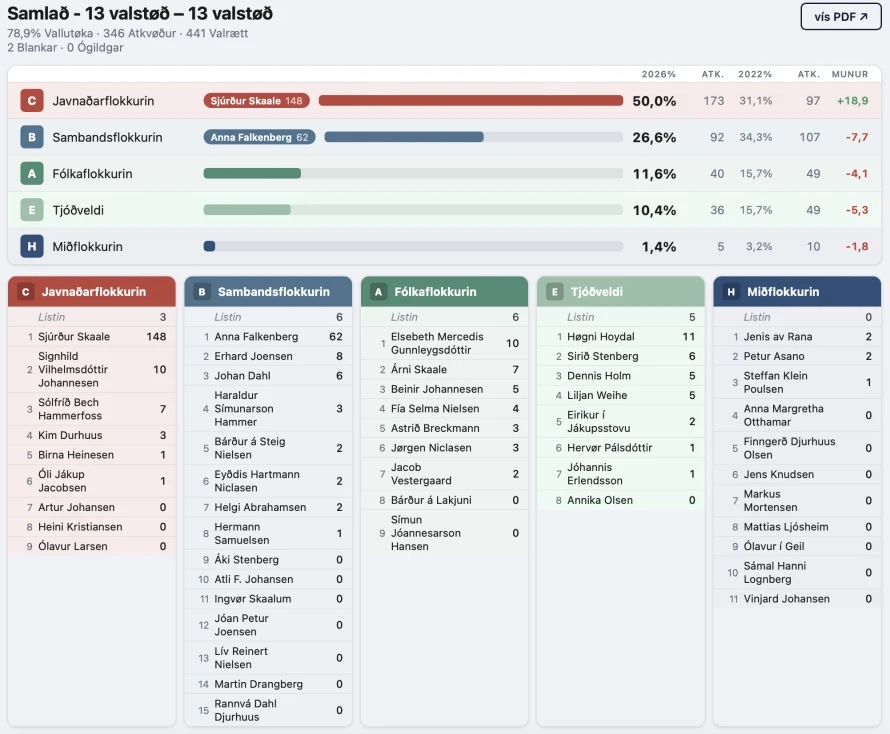Click the Listin row in Sambandsflokkurin card
The image size is (890, 734).
pos(268,317)
